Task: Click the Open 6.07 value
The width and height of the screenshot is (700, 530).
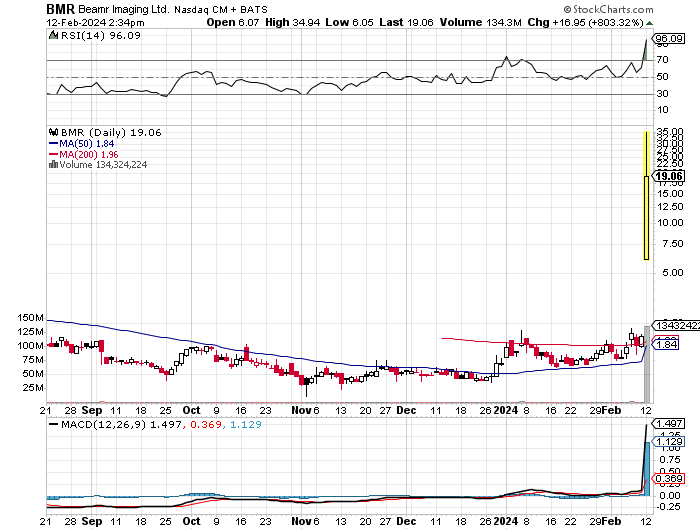Action: pyautogui.click(x=233, y=22)
